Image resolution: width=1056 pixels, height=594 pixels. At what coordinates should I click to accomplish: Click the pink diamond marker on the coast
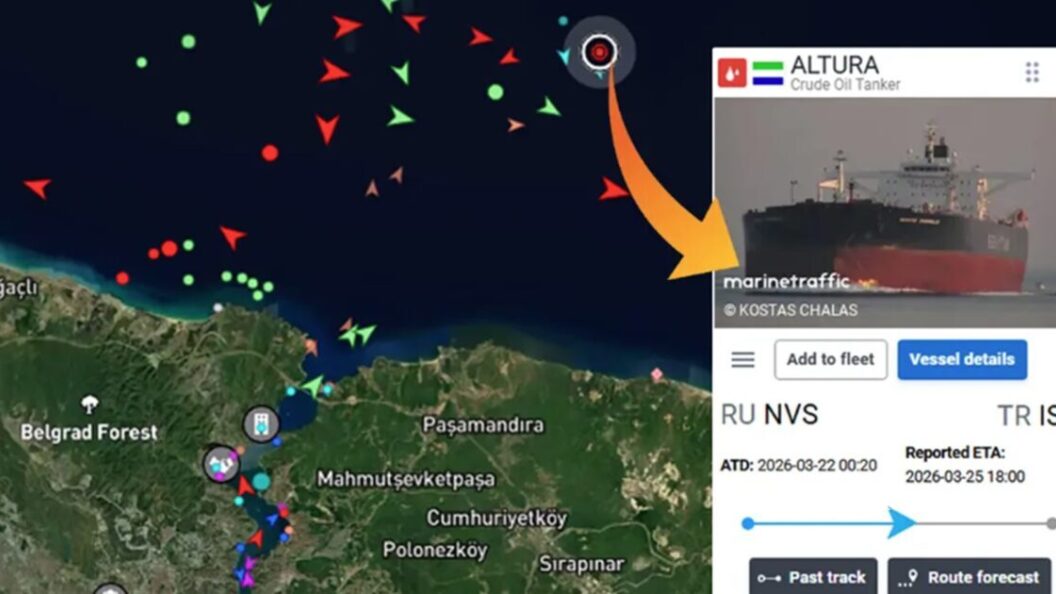tap(657, 374)
